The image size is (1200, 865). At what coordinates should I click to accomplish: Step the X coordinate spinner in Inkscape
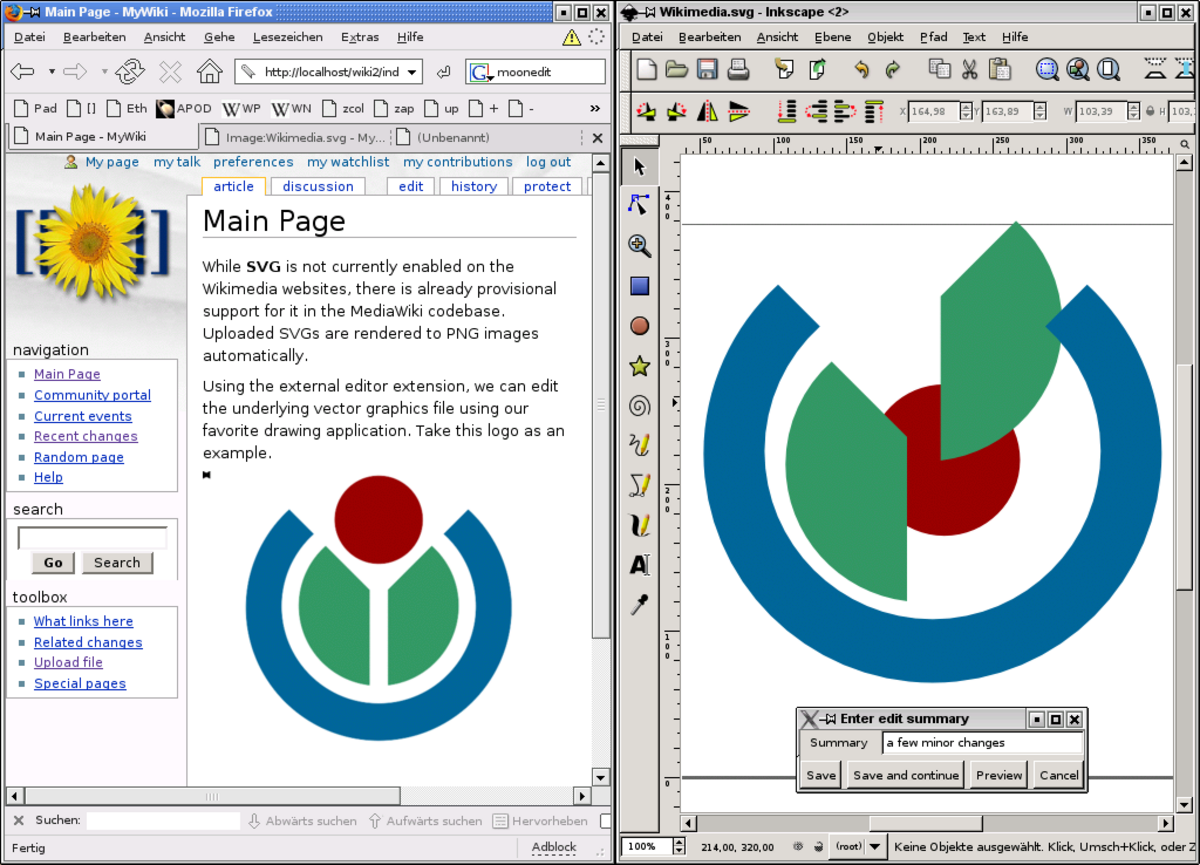pos(965,111)
